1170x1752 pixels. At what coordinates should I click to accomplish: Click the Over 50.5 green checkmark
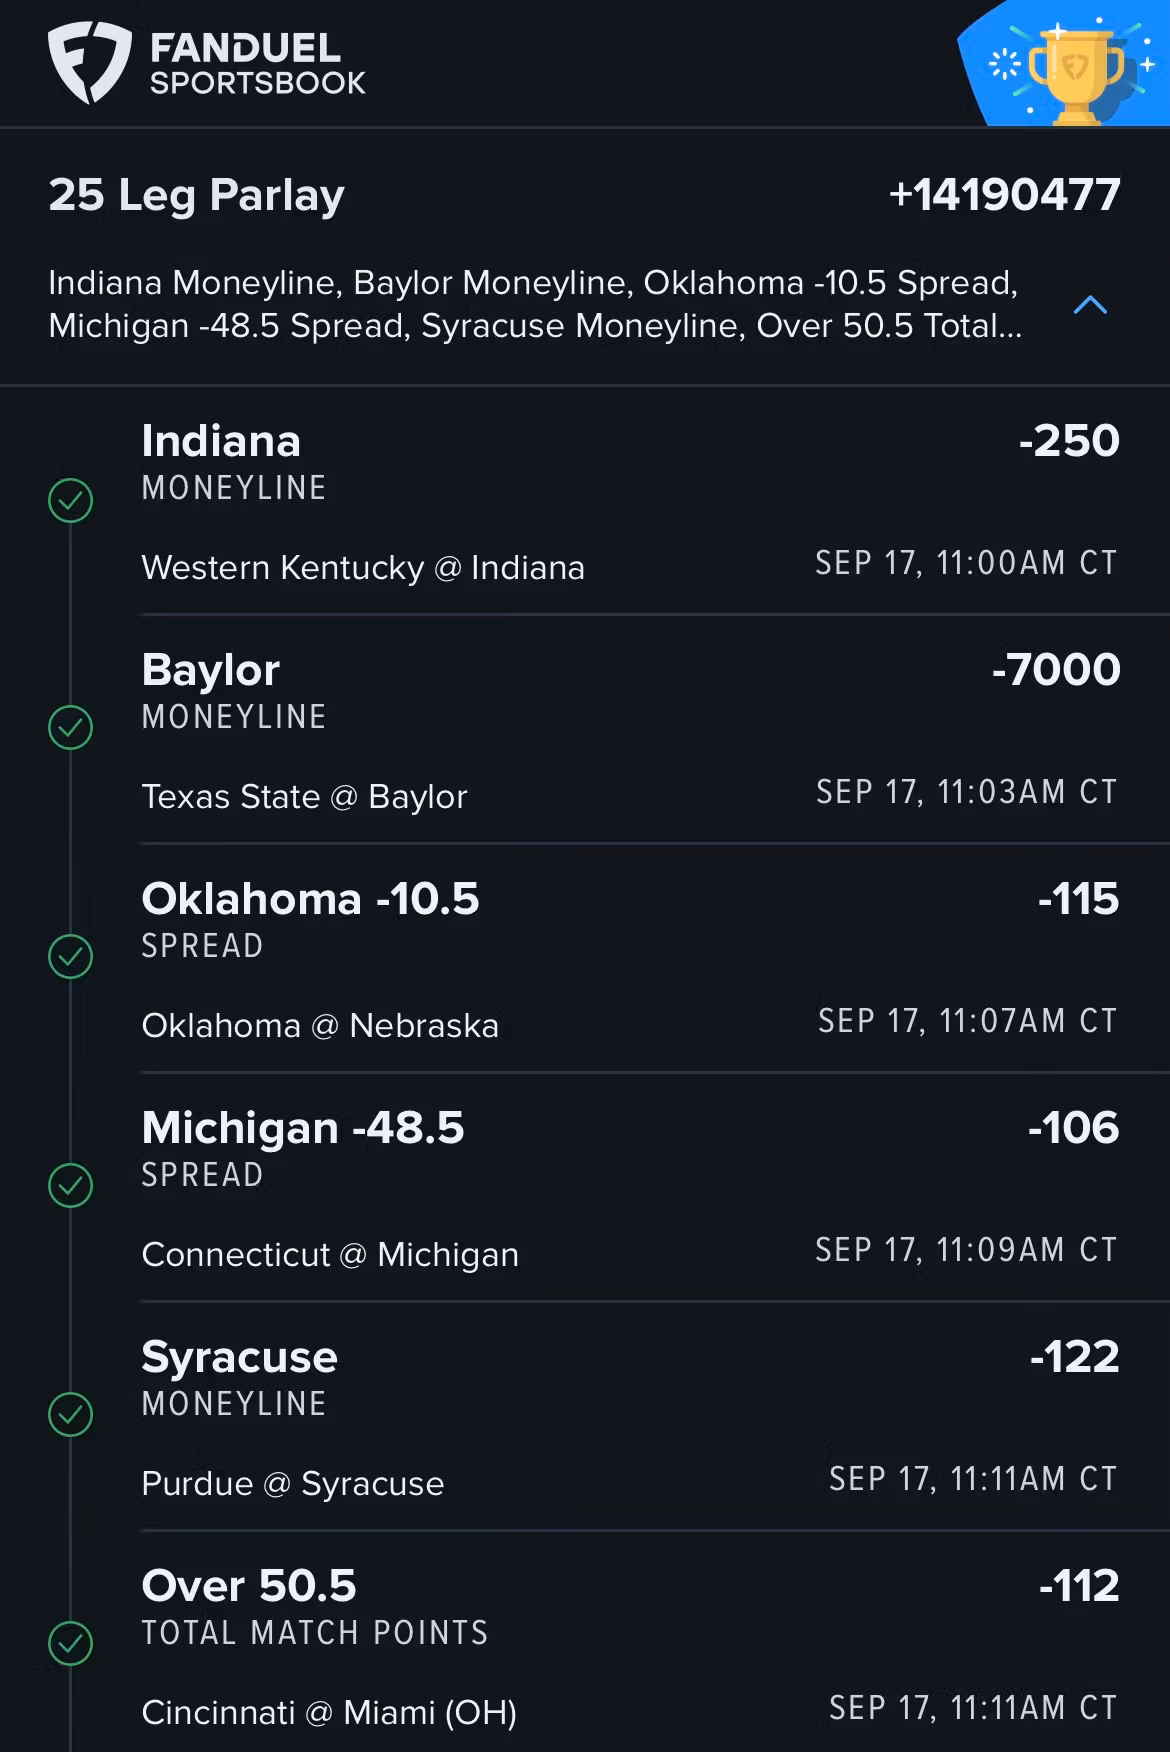click(70, 1644)
